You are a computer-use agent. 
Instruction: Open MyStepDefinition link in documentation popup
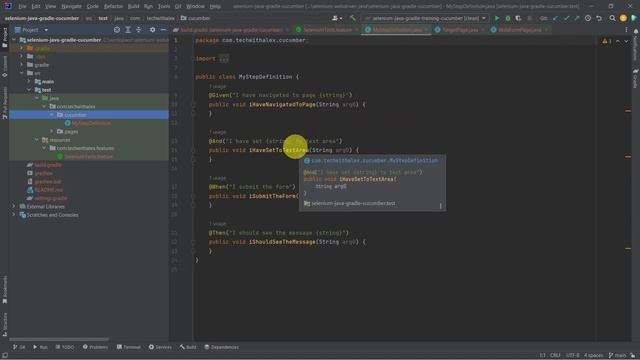coord(374,161)
